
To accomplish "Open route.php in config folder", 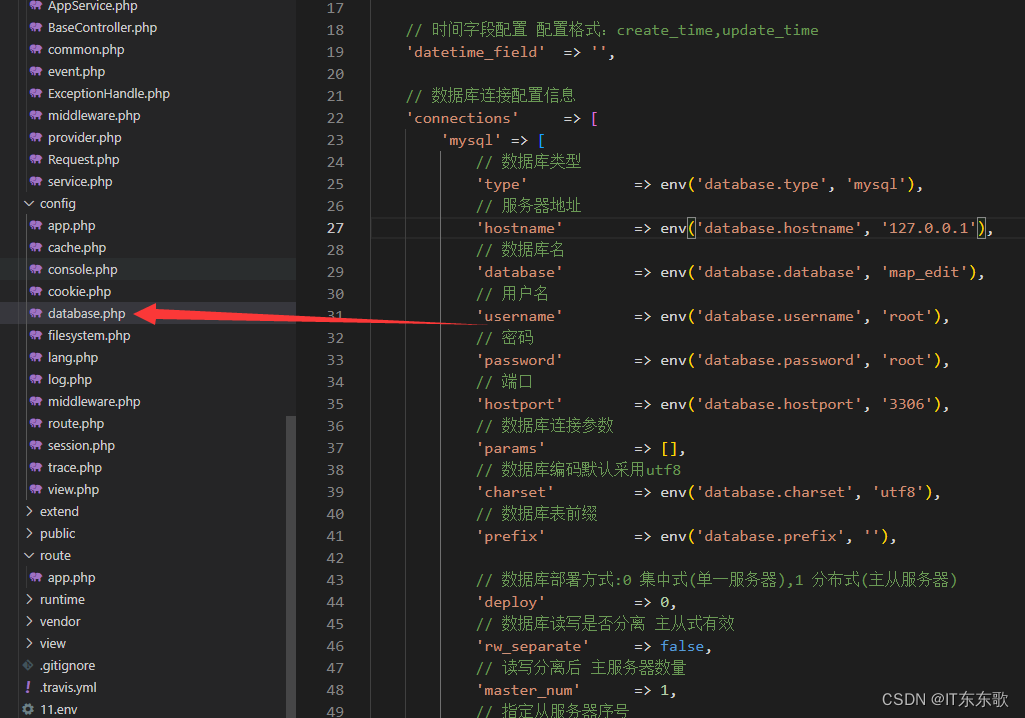I will (76, 424).
